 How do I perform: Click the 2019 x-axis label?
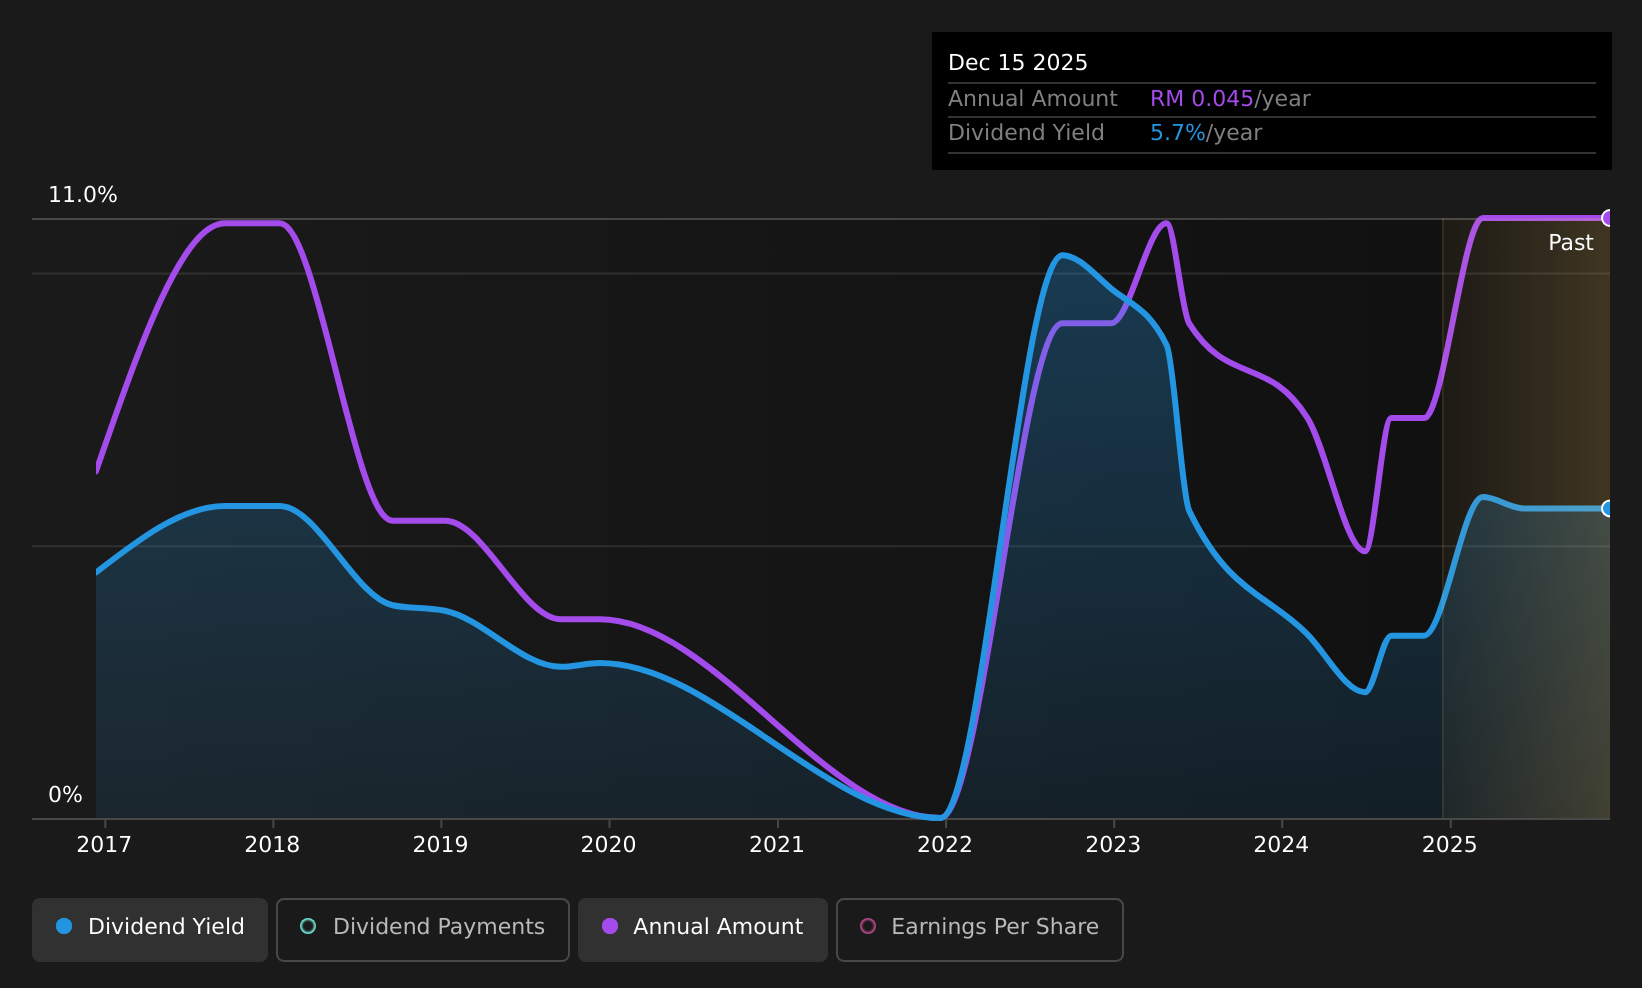440,845
